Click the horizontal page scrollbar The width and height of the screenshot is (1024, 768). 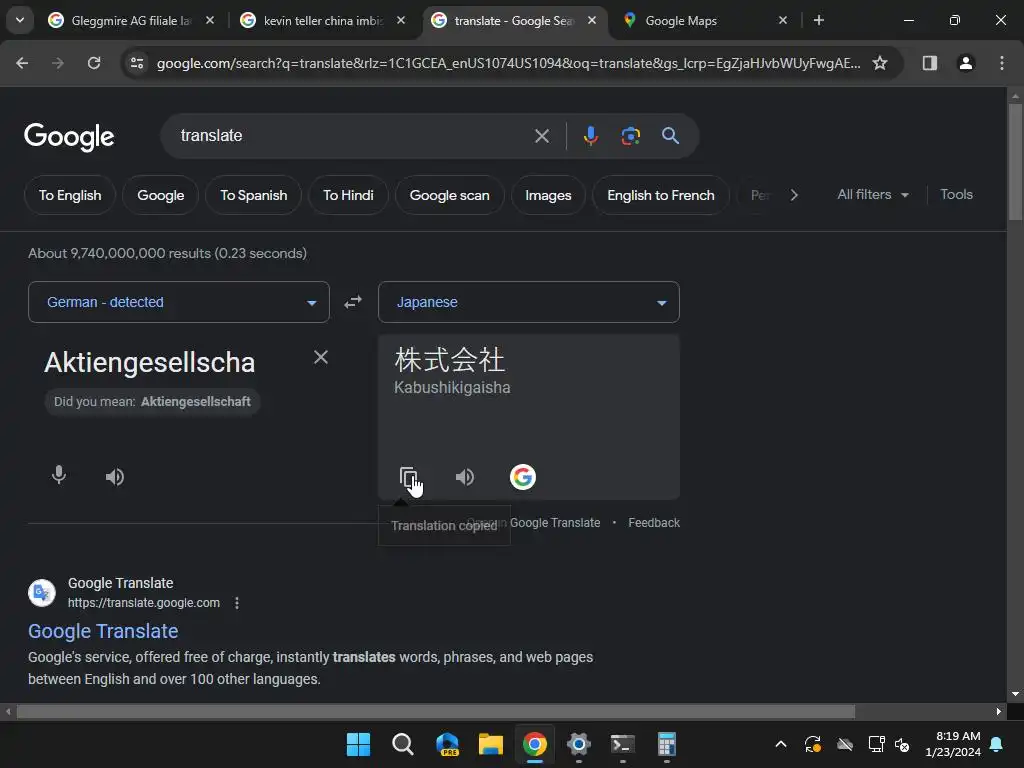pos(436,711)
